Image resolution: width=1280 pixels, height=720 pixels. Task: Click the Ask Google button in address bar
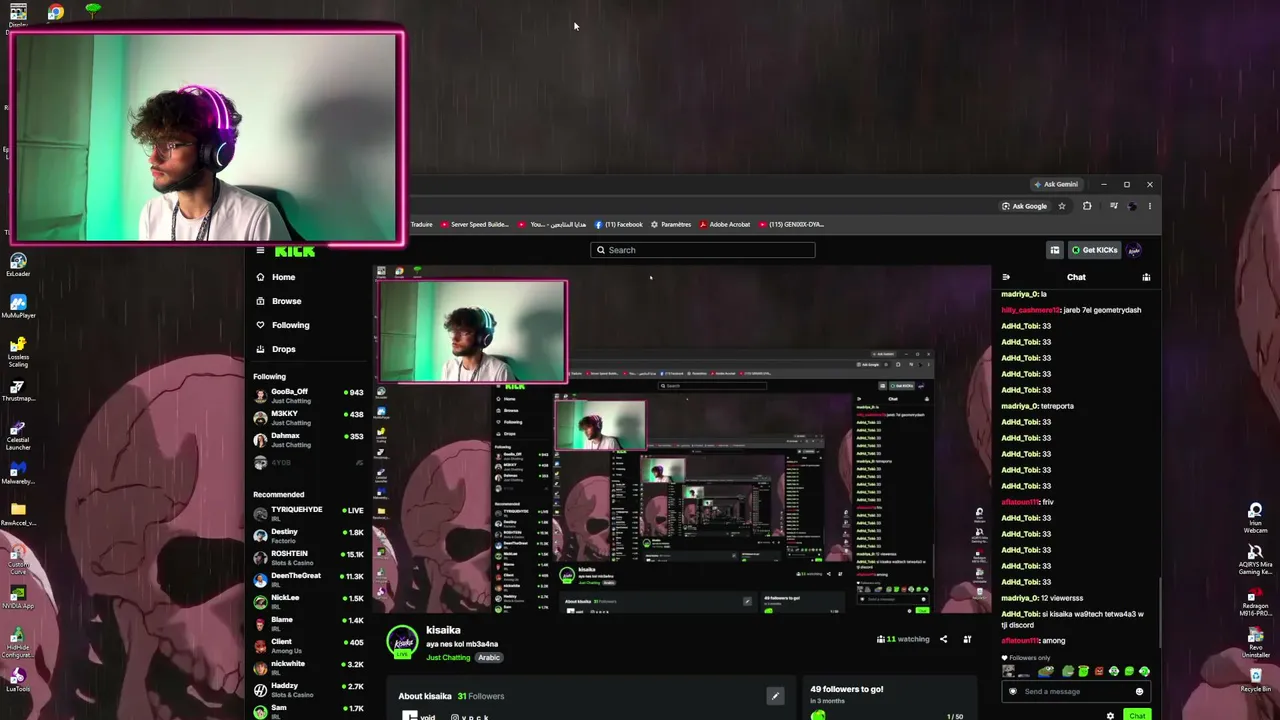click(x=1024, y=206)
